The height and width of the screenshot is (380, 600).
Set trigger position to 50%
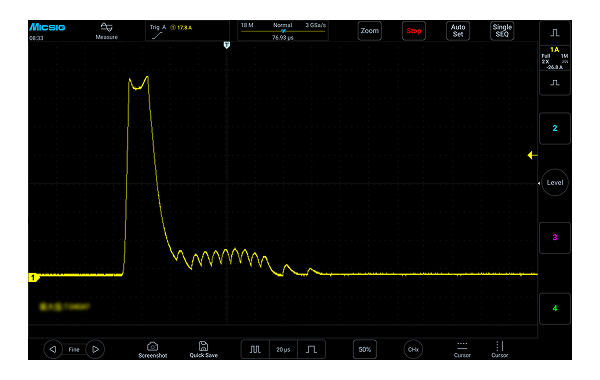coord(365,349)
